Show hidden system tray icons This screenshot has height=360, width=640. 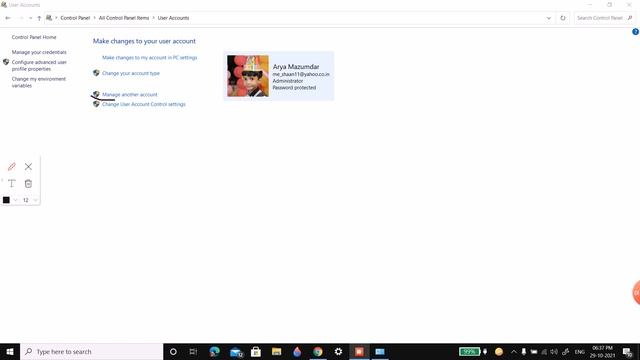pos(513,351)
